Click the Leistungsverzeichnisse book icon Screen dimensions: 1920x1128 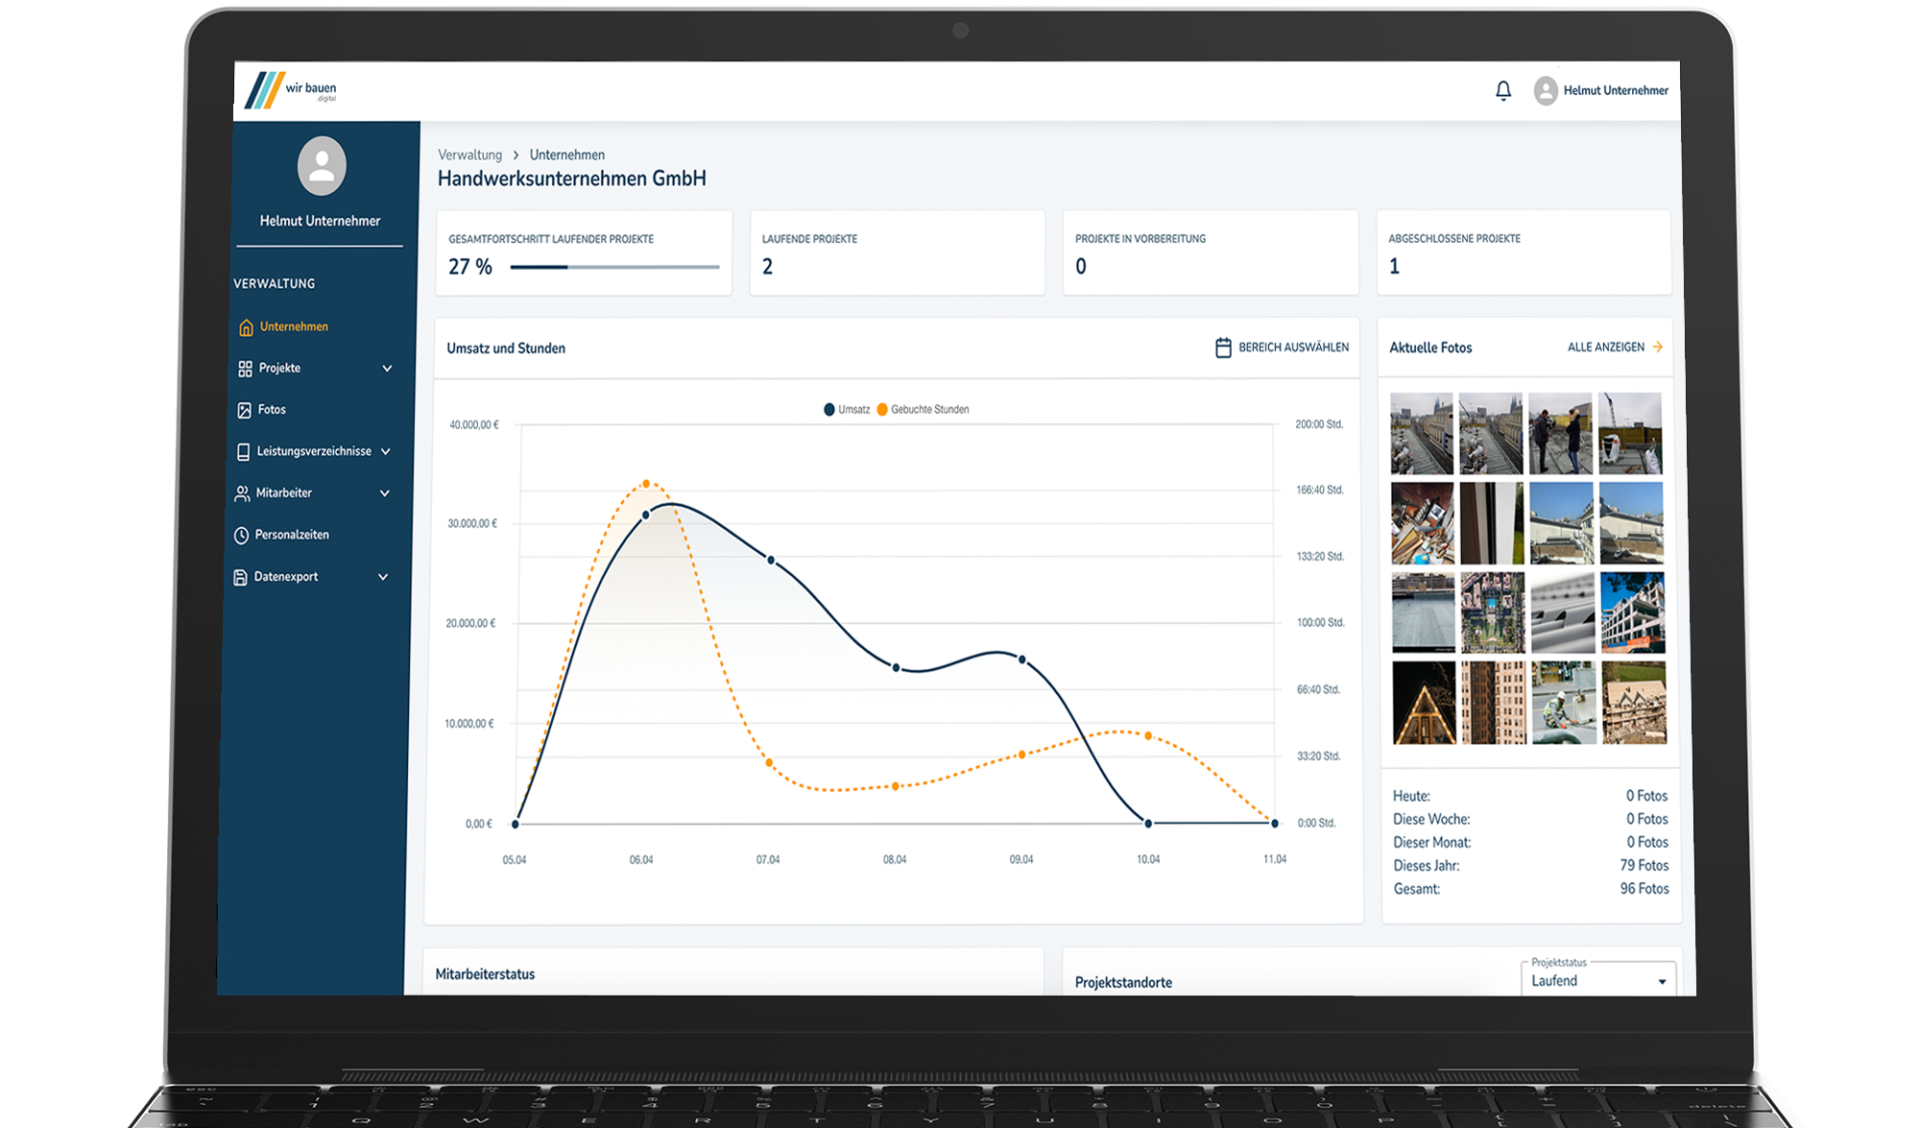(243, 452)
